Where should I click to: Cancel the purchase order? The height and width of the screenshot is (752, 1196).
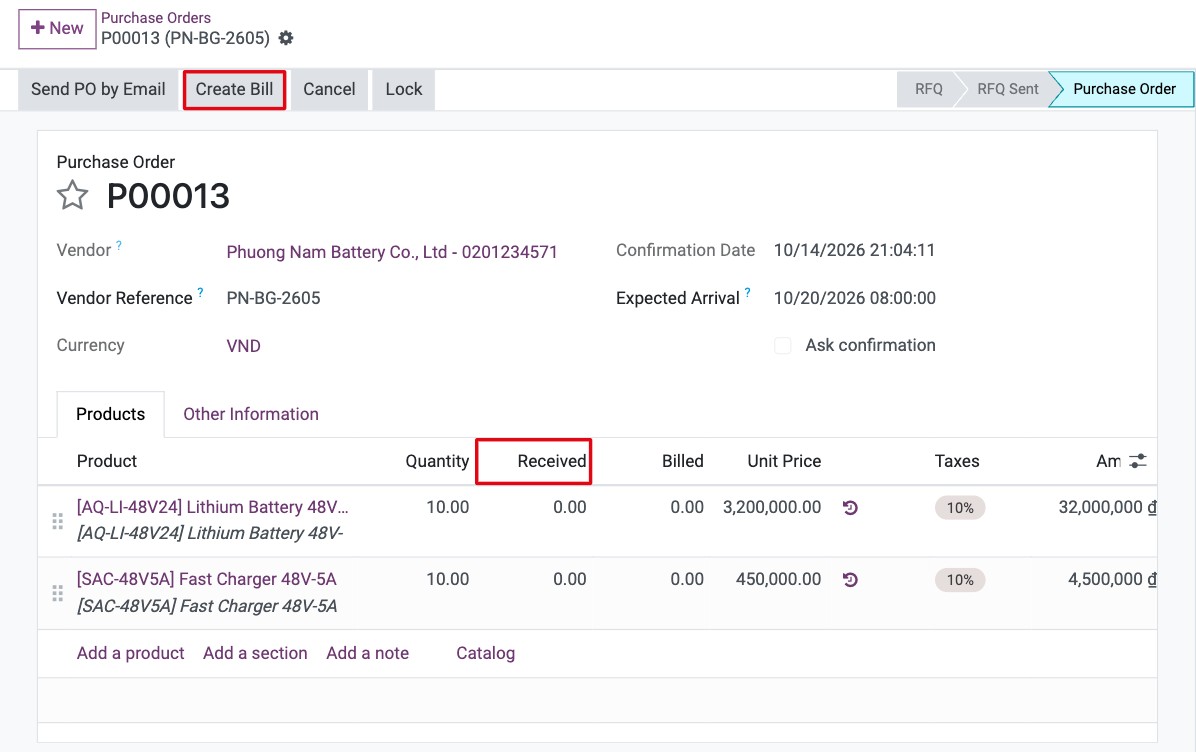[x=330, y=89]
